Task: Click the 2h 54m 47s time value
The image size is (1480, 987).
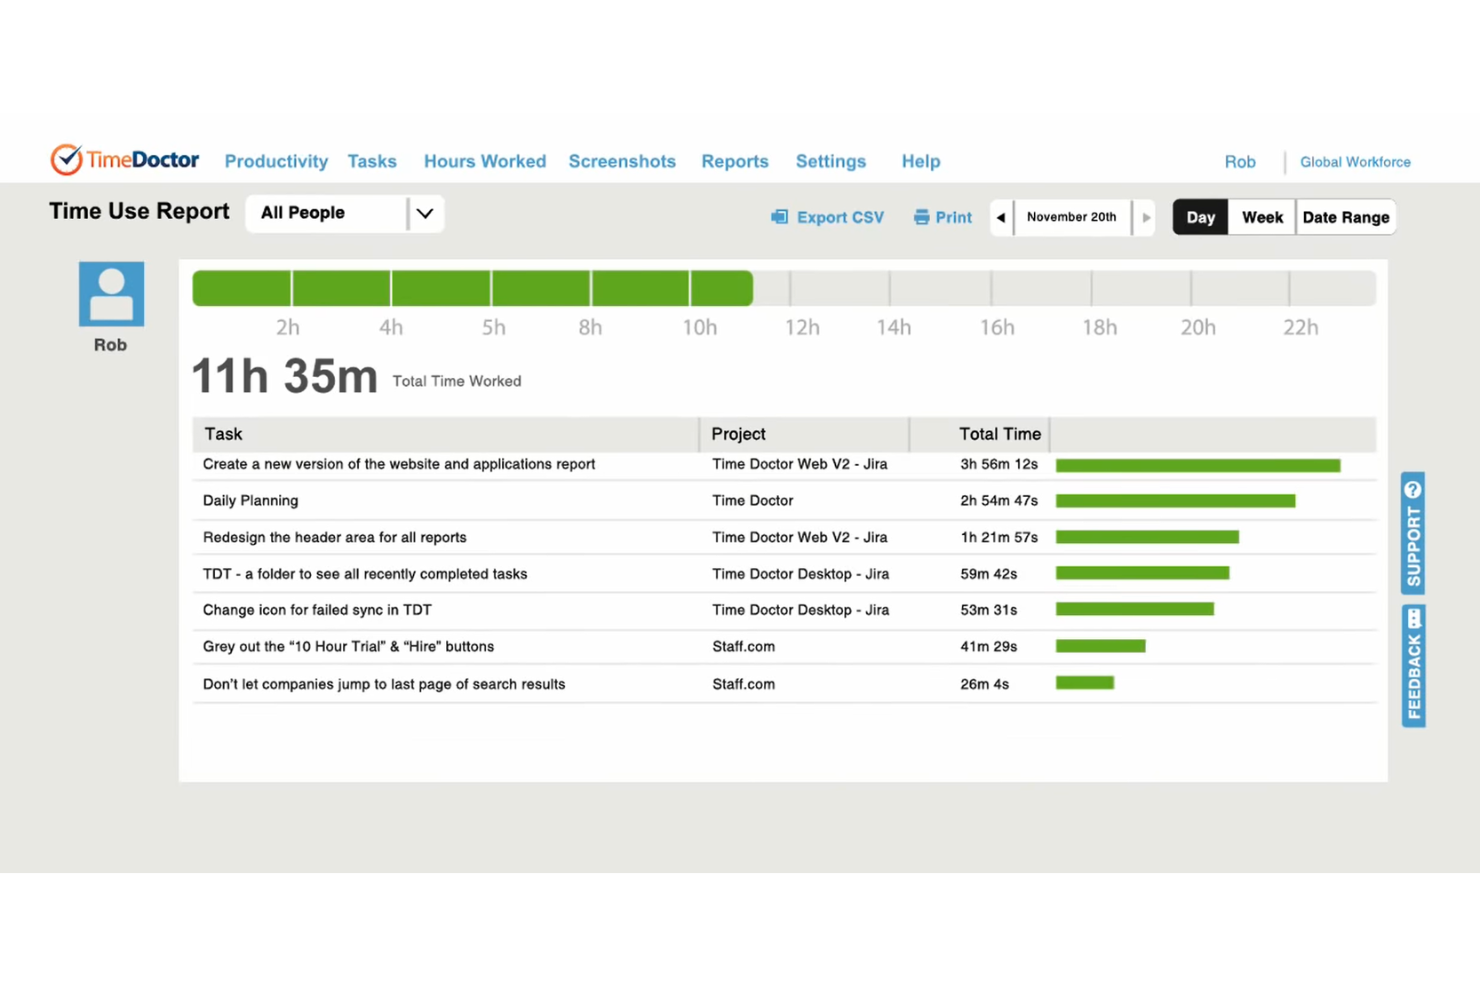Action: 999,501
